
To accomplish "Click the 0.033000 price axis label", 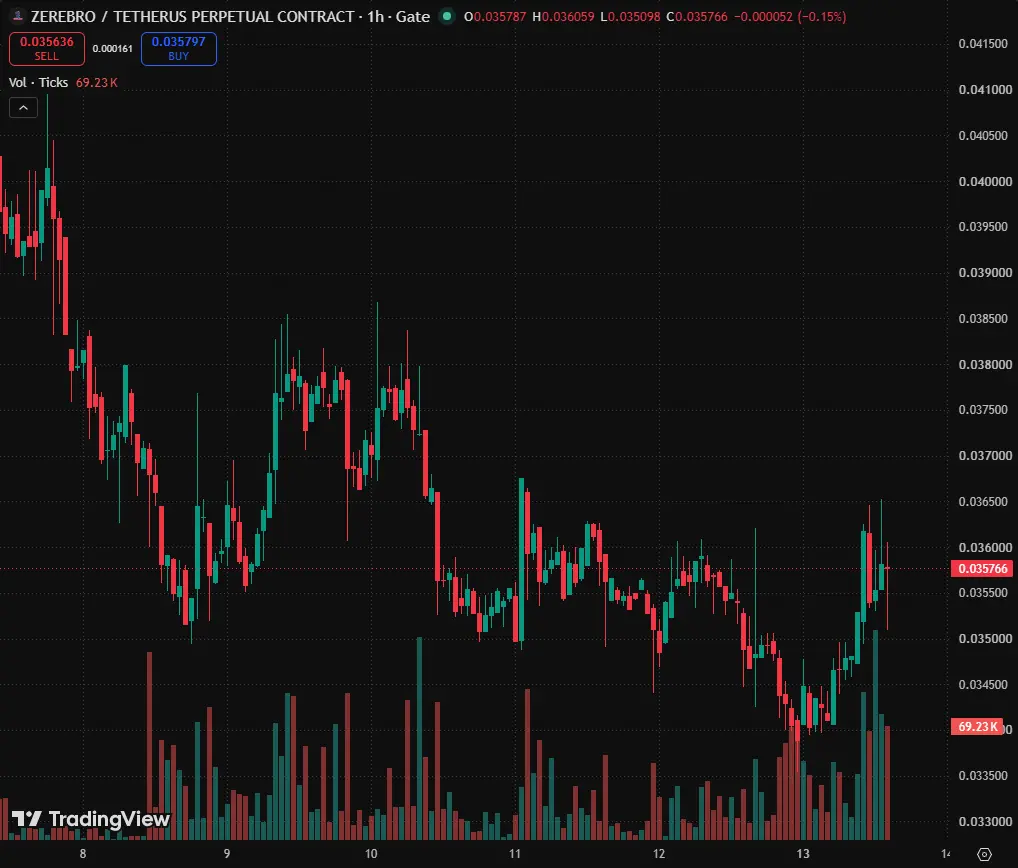I will coord(985,821).
